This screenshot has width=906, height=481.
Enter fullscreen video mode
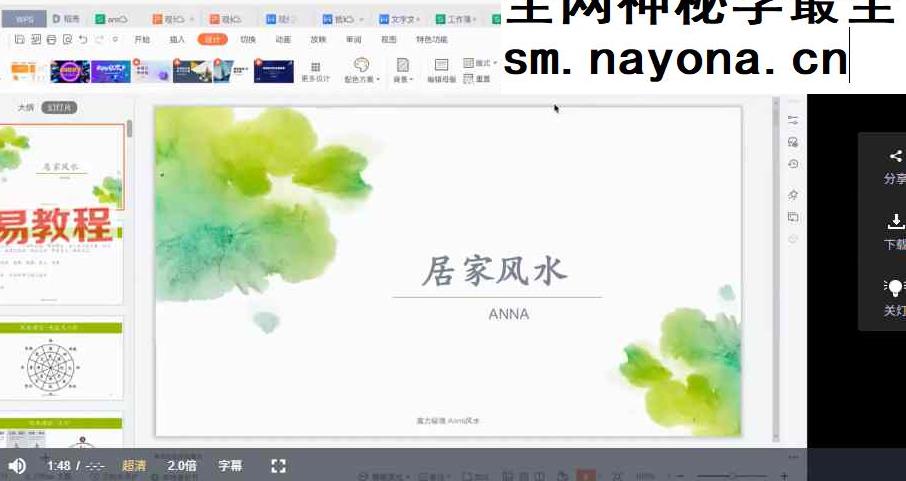(279, 466)
